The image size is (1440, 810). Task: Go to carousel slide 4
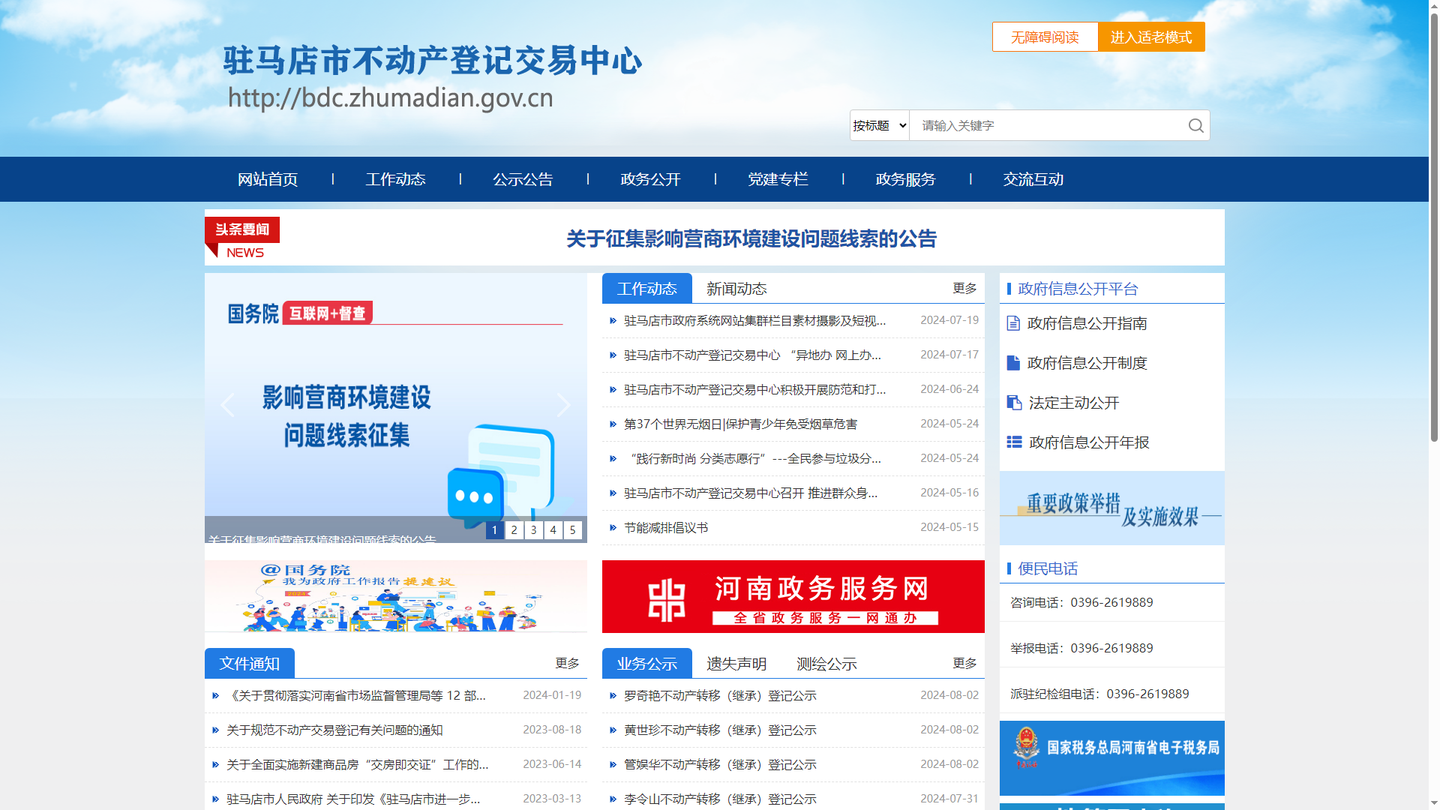(553, 530)
